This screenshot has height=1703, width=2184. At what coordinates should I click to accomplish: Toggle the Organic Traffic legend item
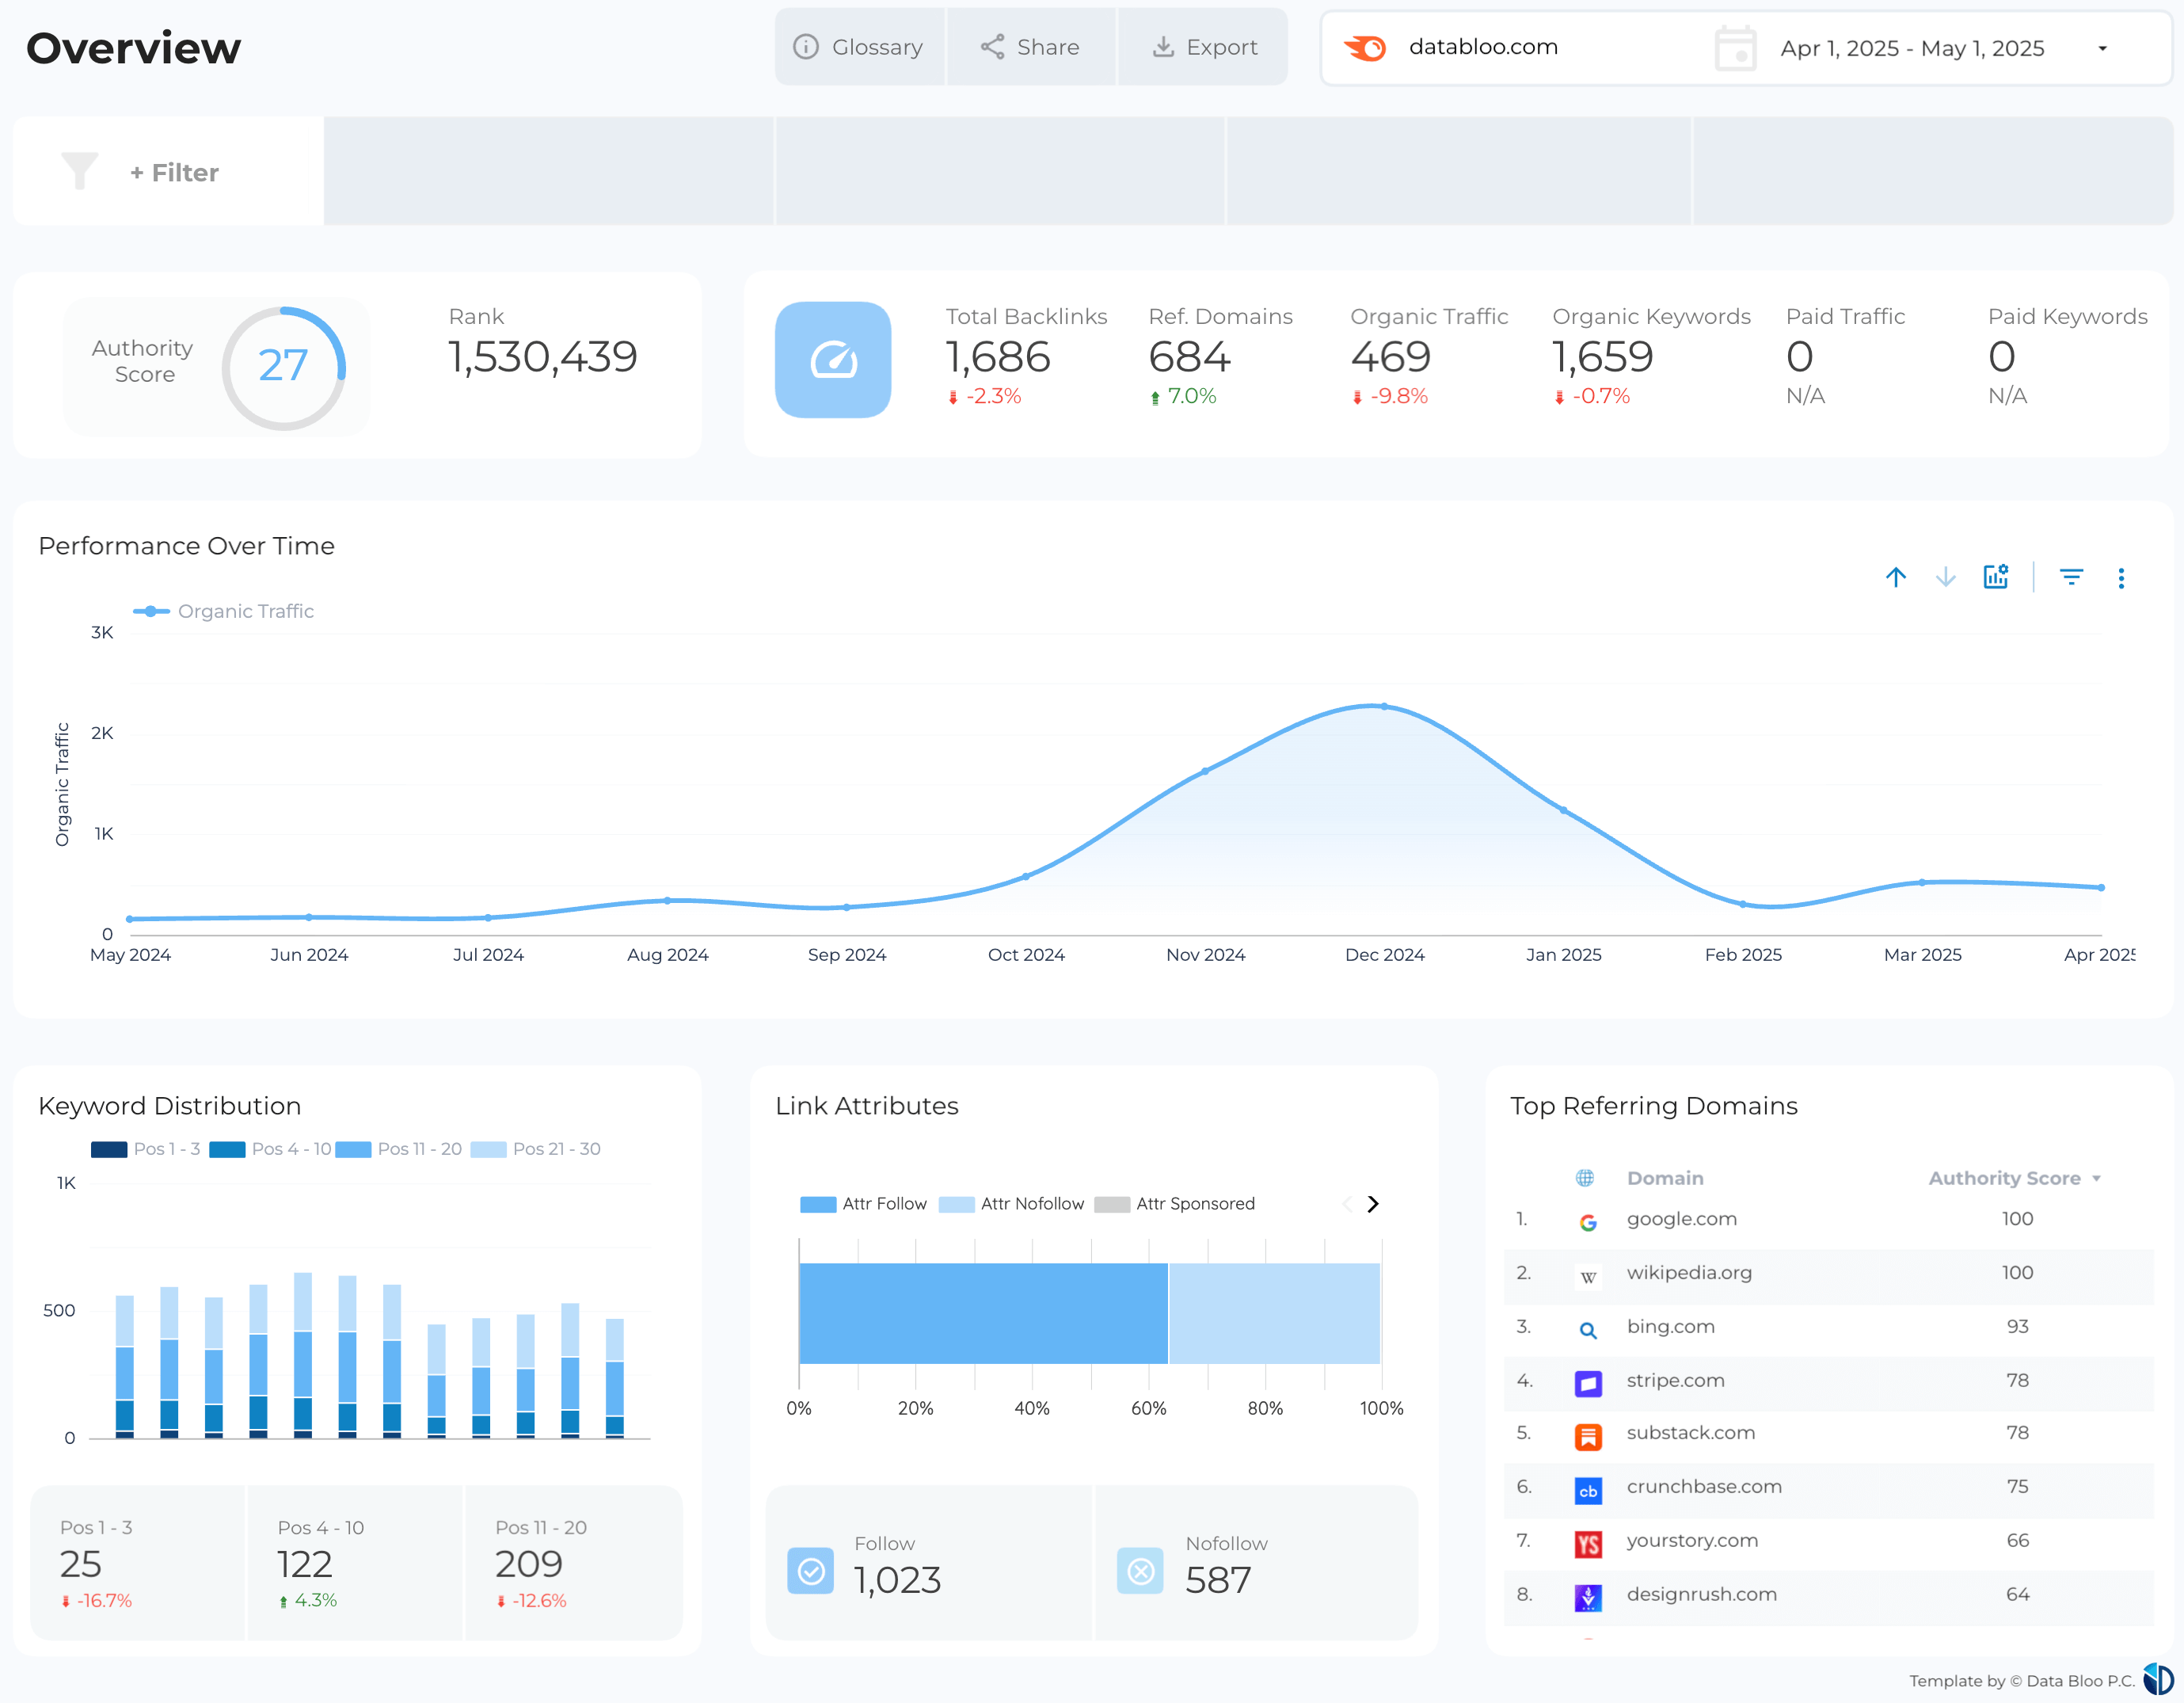pos(224,611)
